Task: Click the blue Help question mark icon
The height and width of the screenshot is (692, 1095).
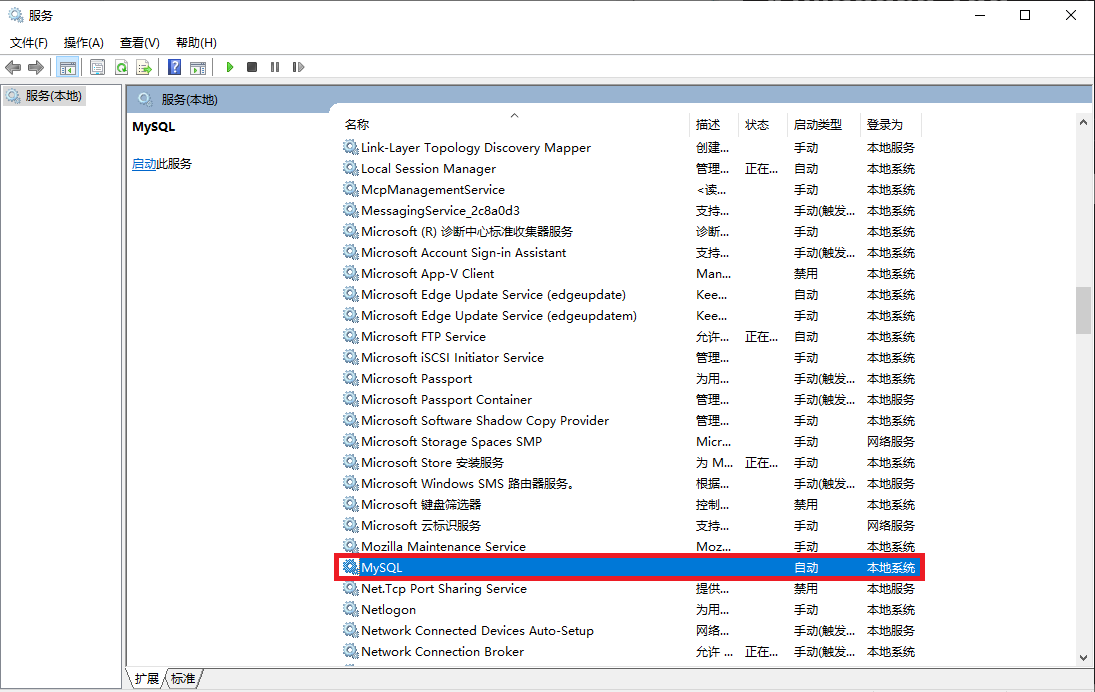Action: tap(175, 67)
